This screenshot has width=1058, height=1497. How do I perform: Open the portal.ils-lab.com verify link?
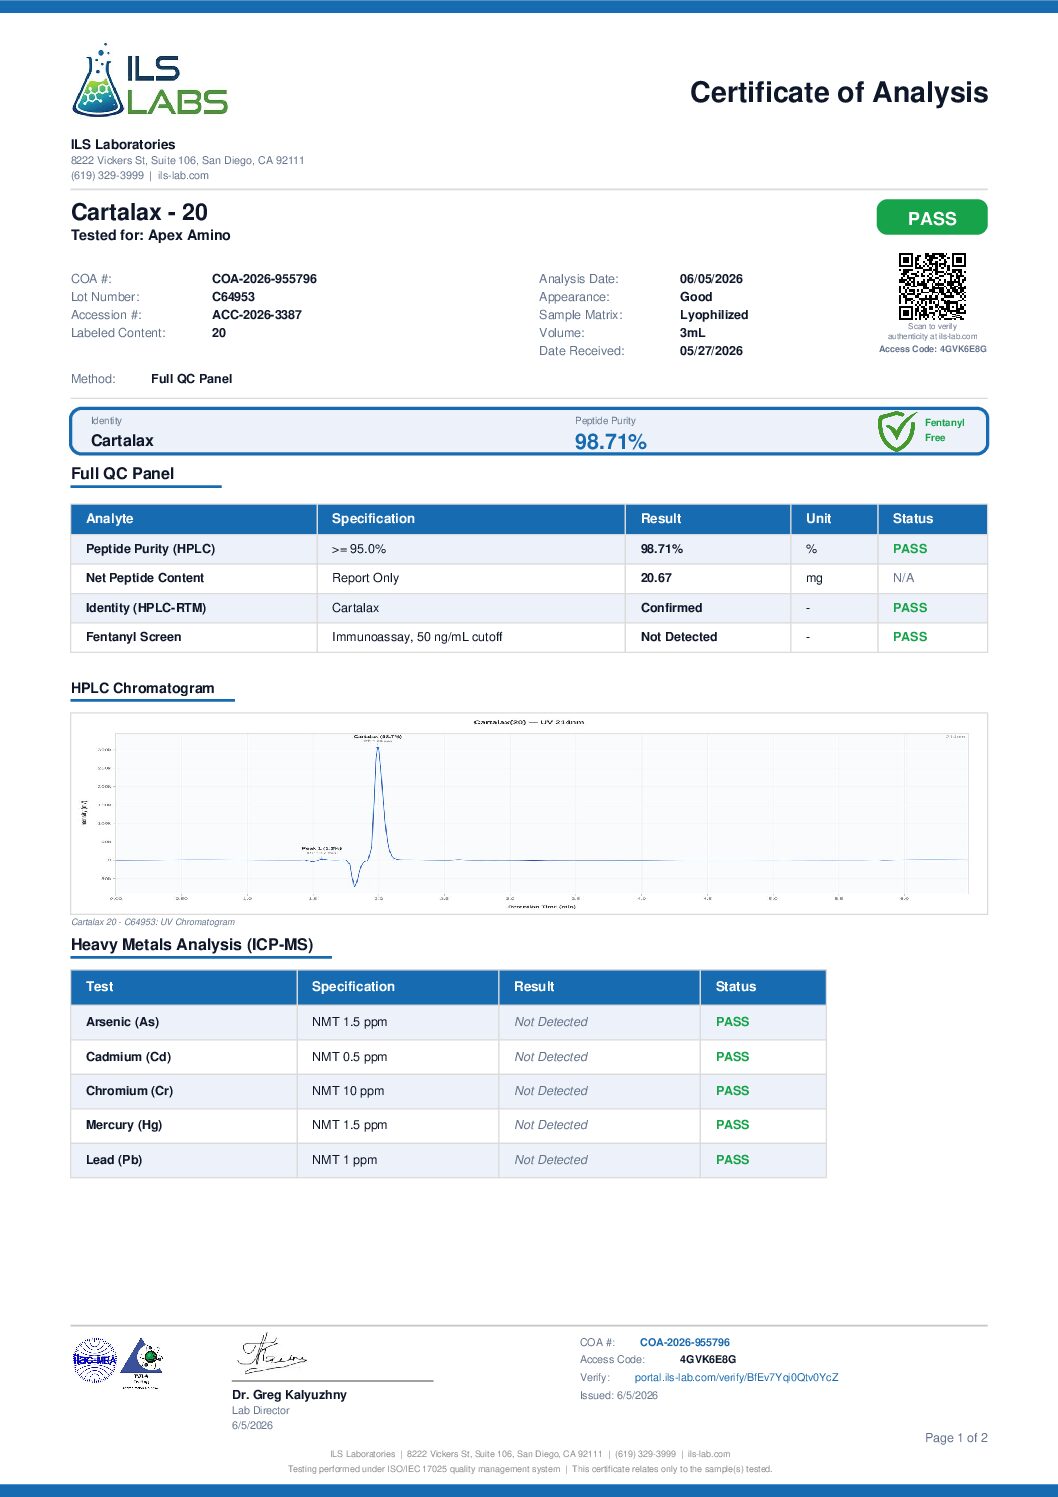click(736, 1378)
